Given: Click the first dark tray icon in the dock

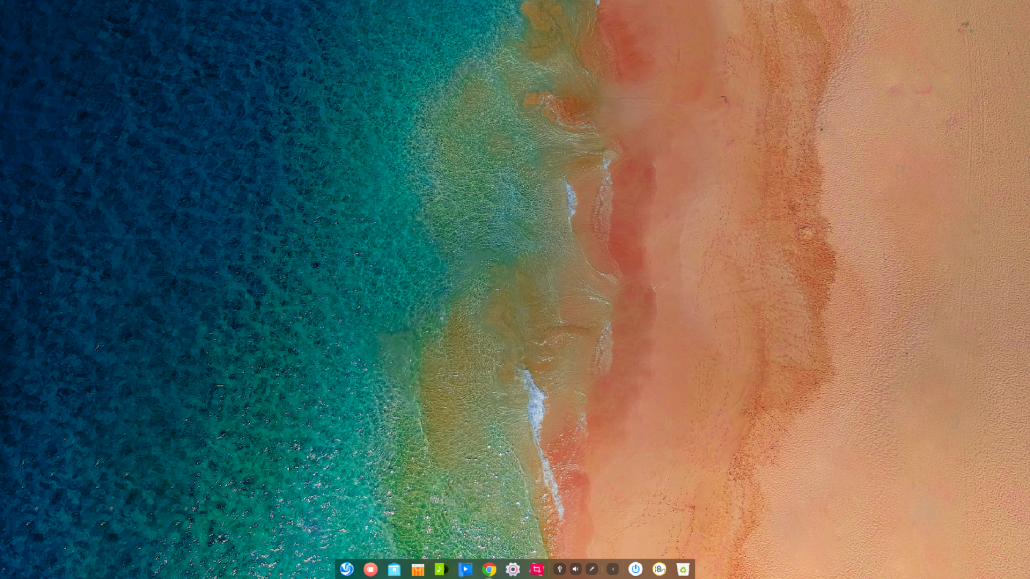Looking at the screenshot, I should pos(560,569).
